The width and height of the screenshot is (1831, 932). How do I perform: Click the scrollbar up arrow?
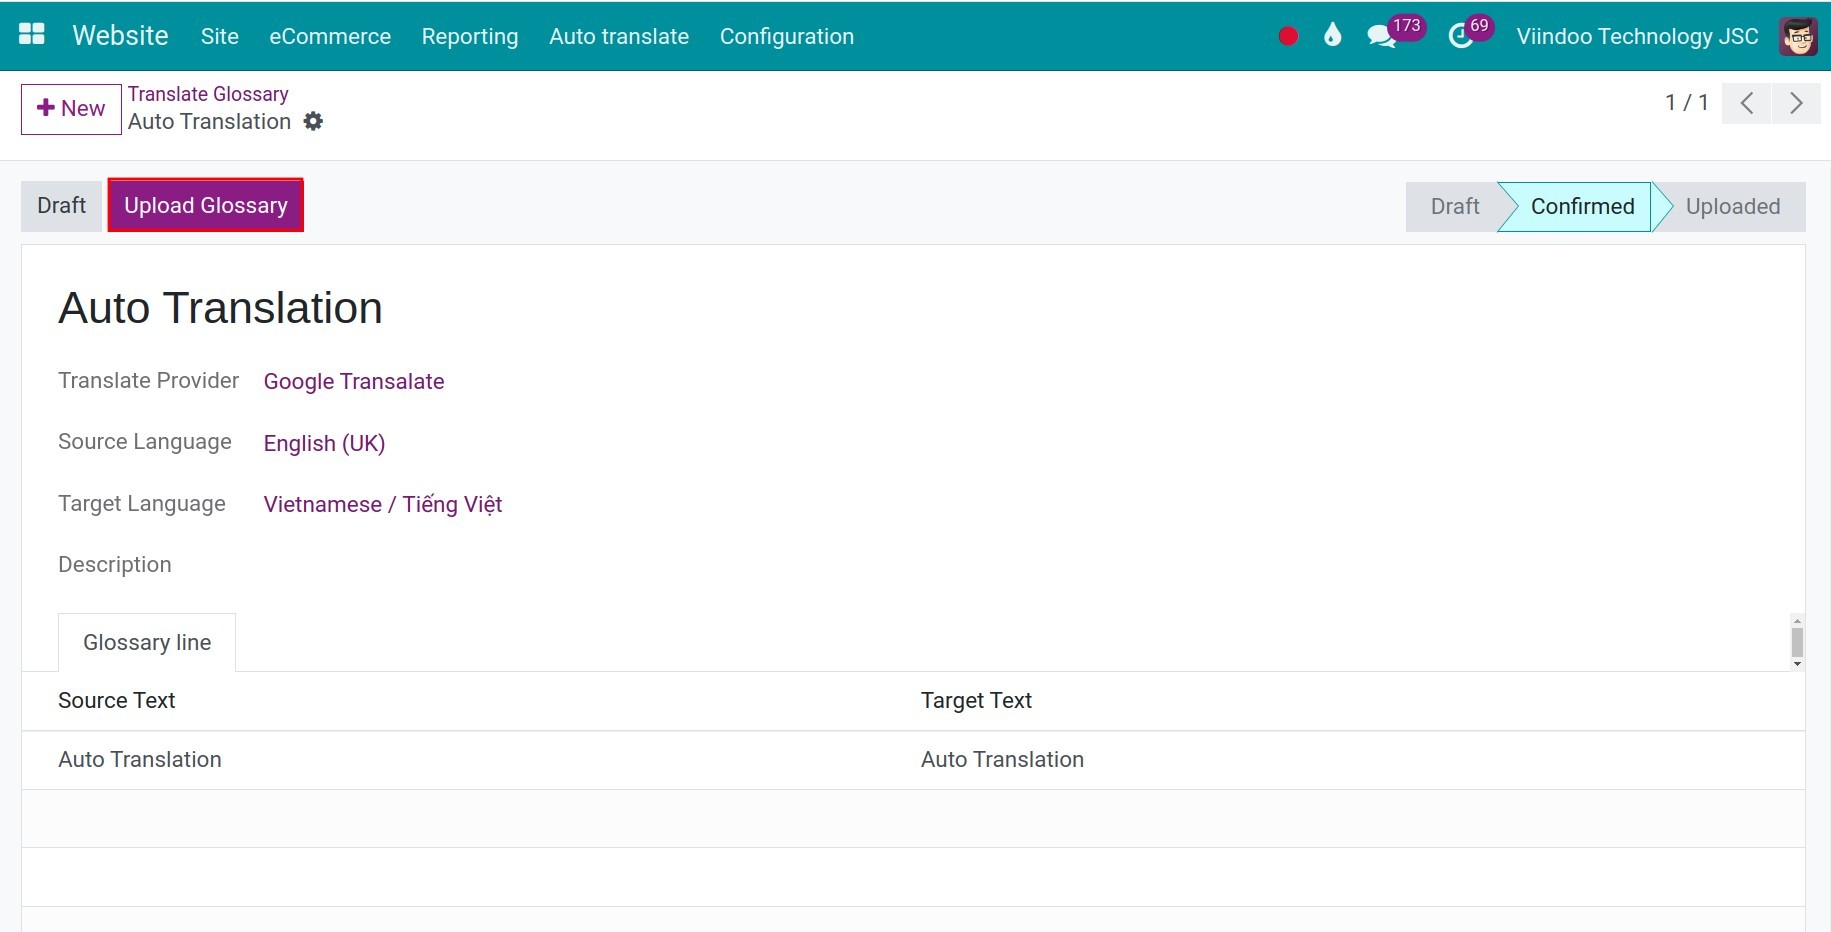pos(1797,621)
